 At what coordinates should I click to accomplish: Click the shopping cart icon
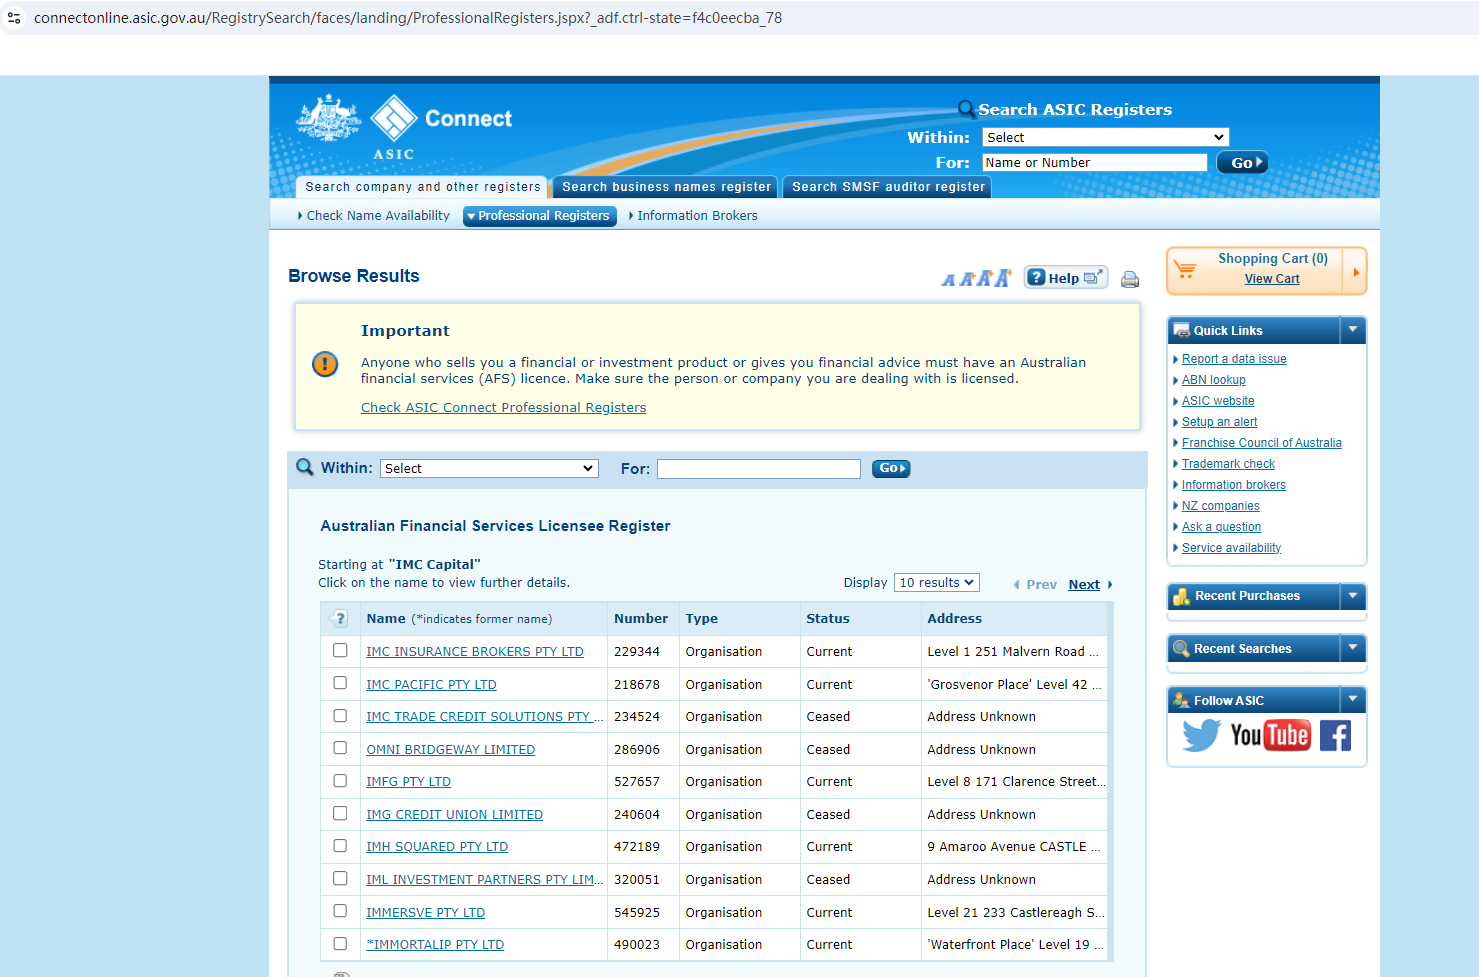1185,269
